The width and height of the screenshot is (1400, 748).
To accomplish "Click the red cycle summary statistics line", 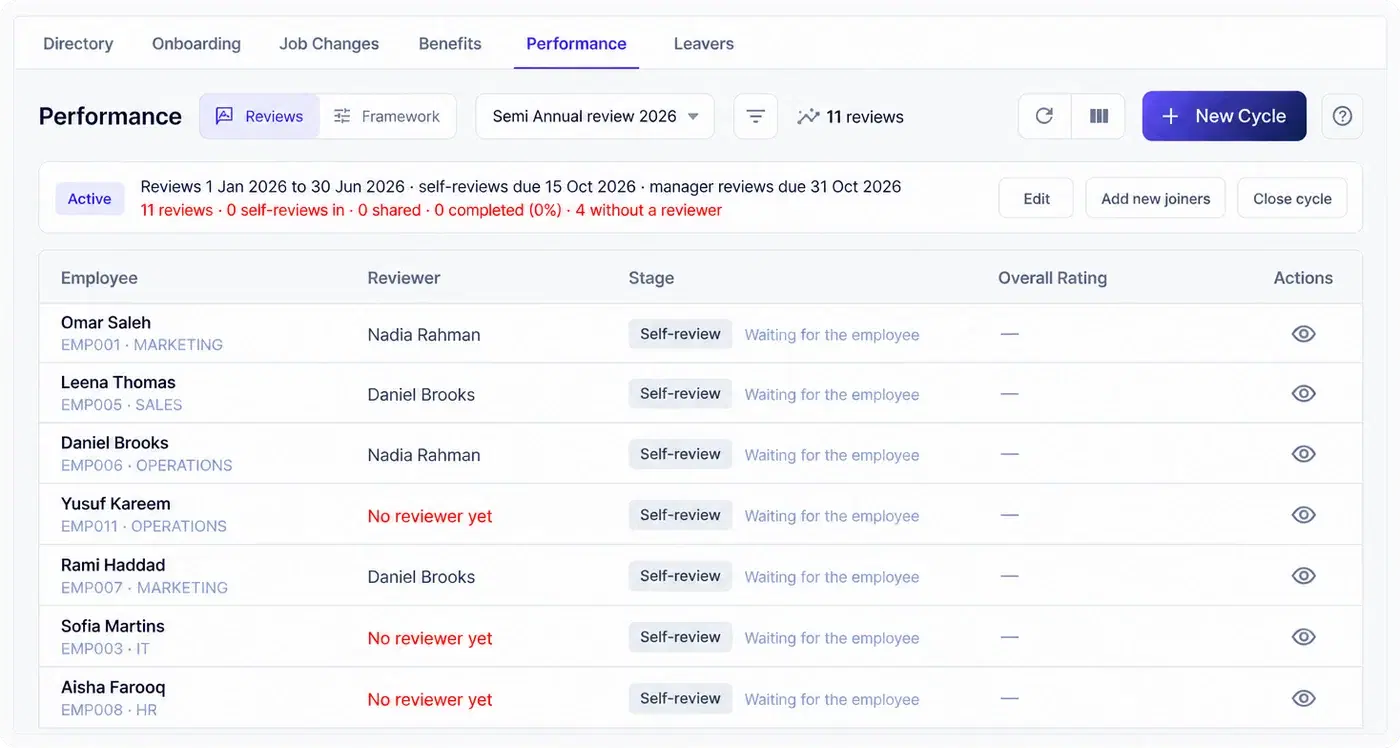I will click(431, 210).
